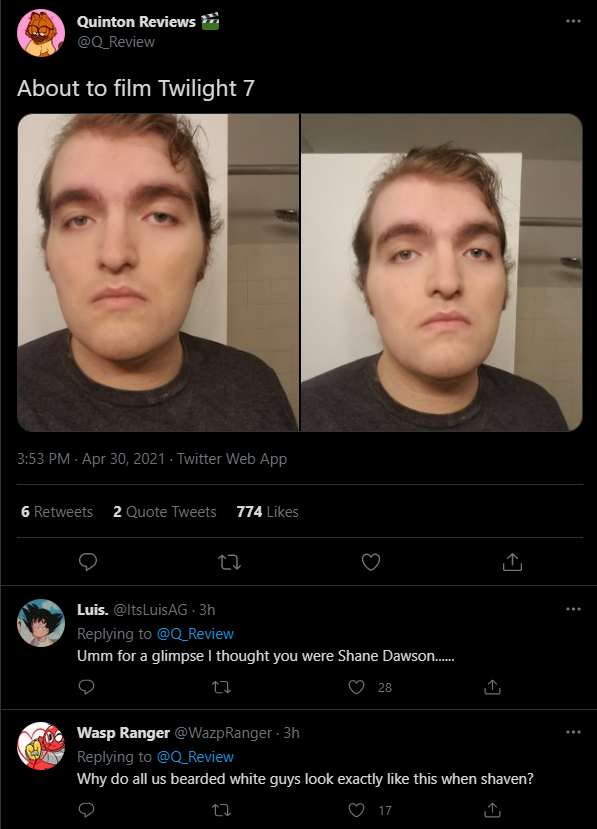Retweet Luis's Shane Dawson reply
This screenshot has width=597, height=829.
coord(221,687)
